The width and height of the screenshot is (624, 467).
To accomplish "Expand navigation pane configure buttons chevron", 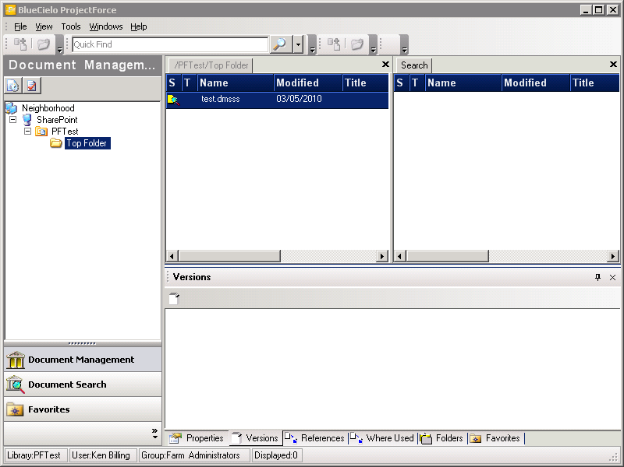I will pos(155,434).
